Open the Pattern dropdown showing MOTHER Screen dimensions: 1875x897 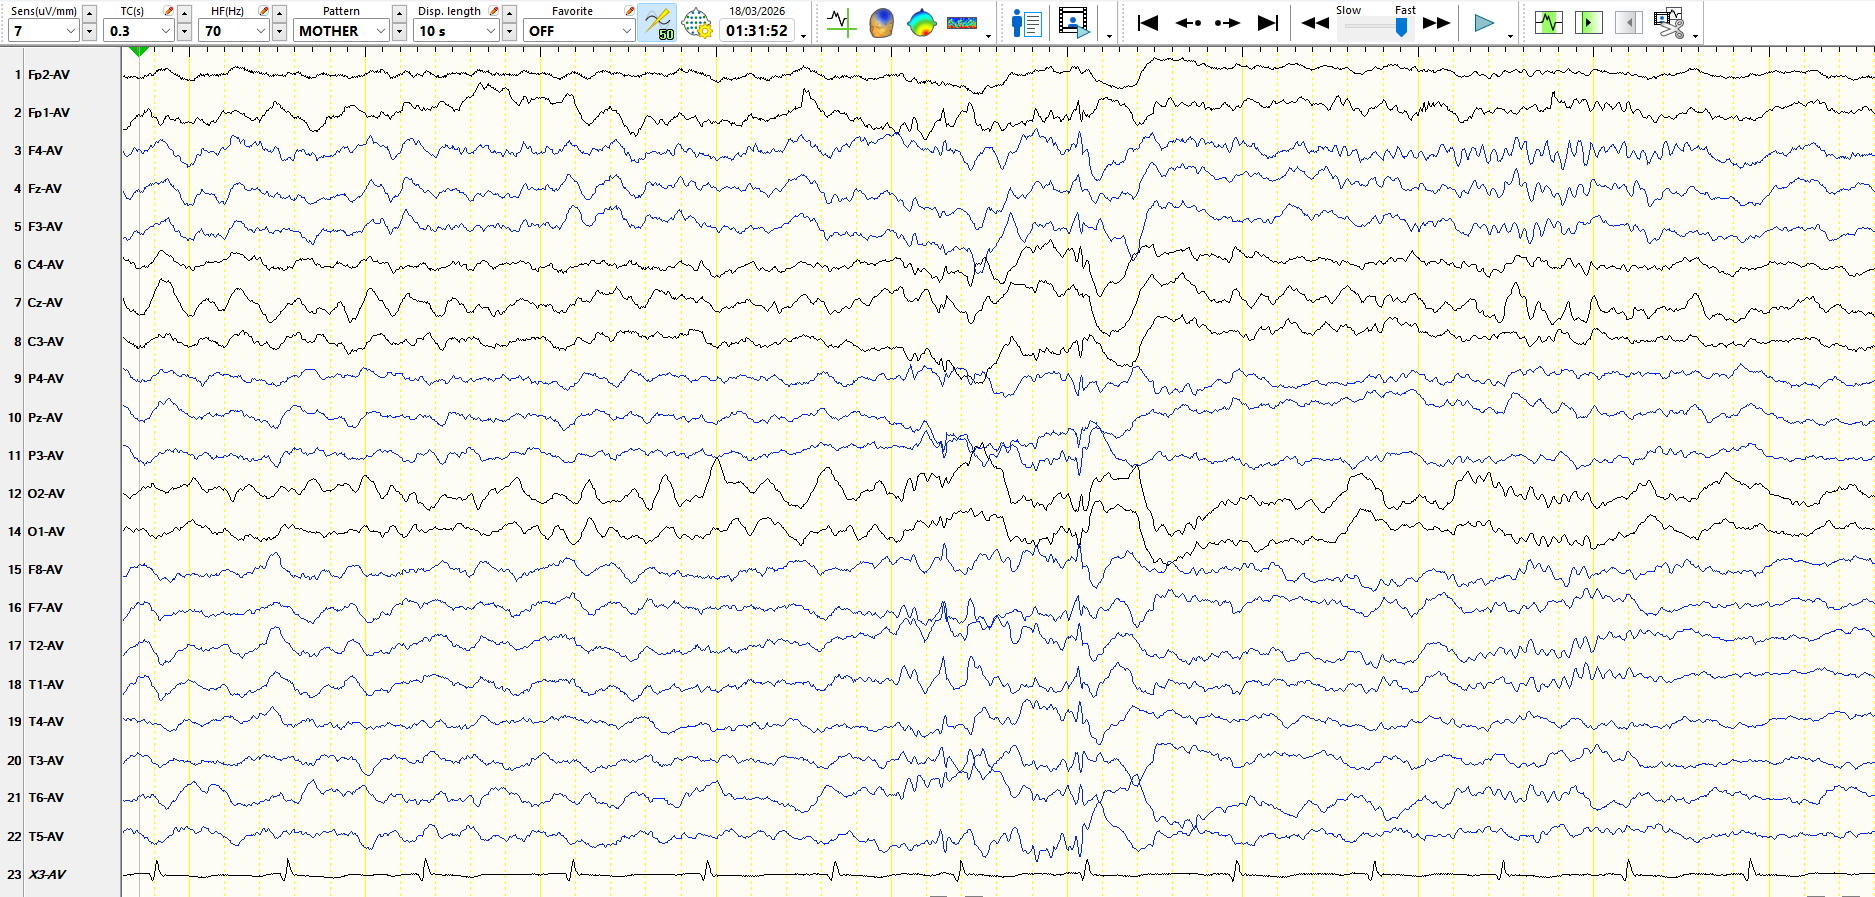point(341,31)
